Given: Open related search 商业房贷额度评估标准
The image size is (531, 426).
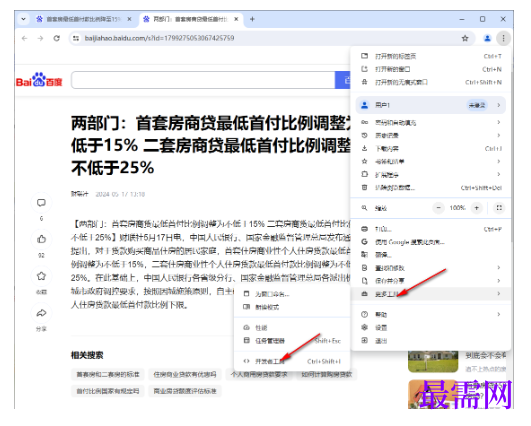Looking at the screenshot, I should pyautogui.click(x=185, y=391).
